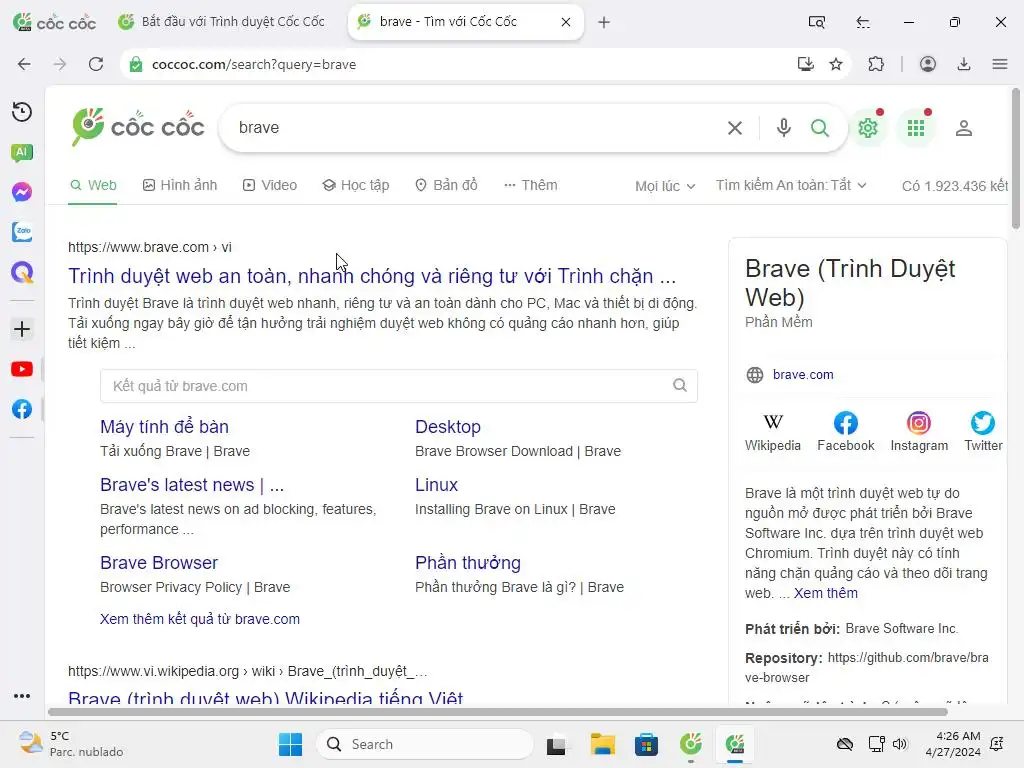
Task: Switch to the Video tab
Action: [x=270, y=185]
